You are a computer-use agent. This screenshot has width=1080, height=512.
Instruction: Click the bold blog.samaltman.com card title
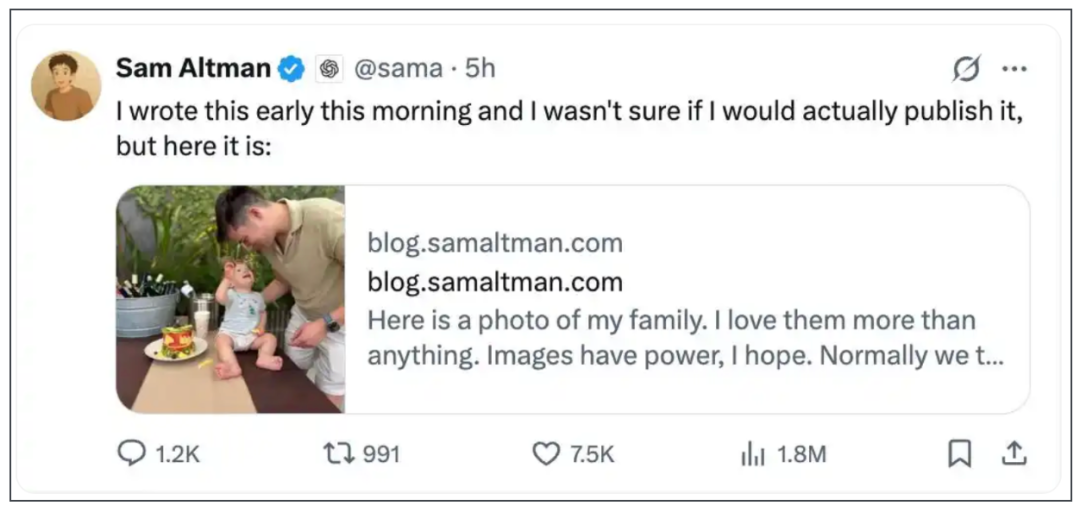point(495,282)
